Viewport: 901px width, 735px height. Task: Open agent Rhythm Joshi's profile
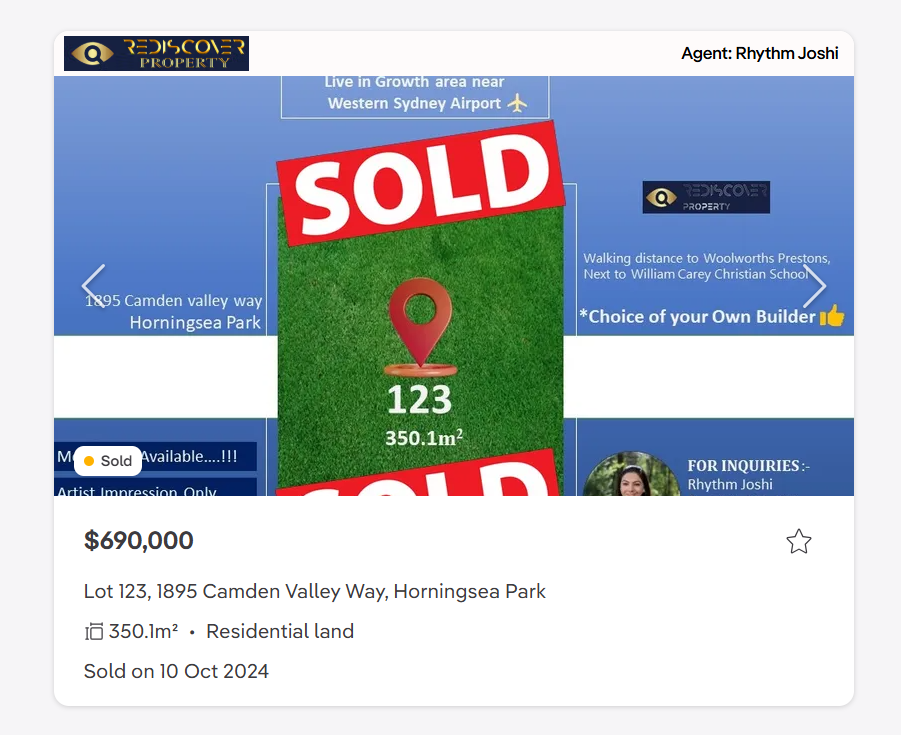(760, 53)
